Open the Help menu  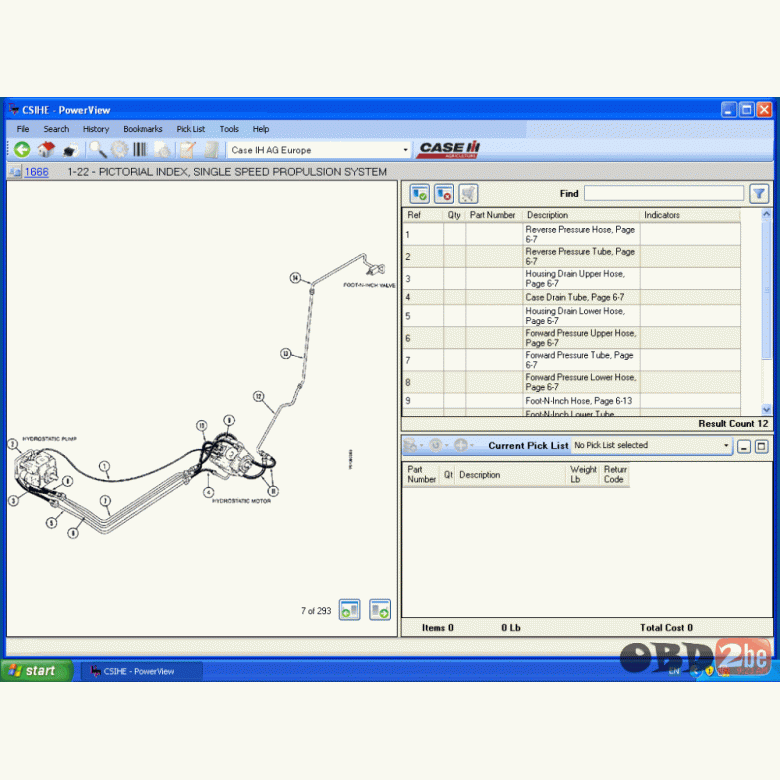point(261,129)
